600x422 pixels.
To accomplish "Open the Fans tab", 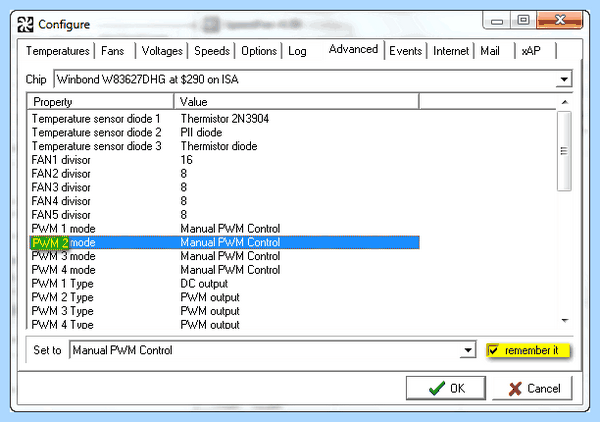I will [x=112, y=51].
